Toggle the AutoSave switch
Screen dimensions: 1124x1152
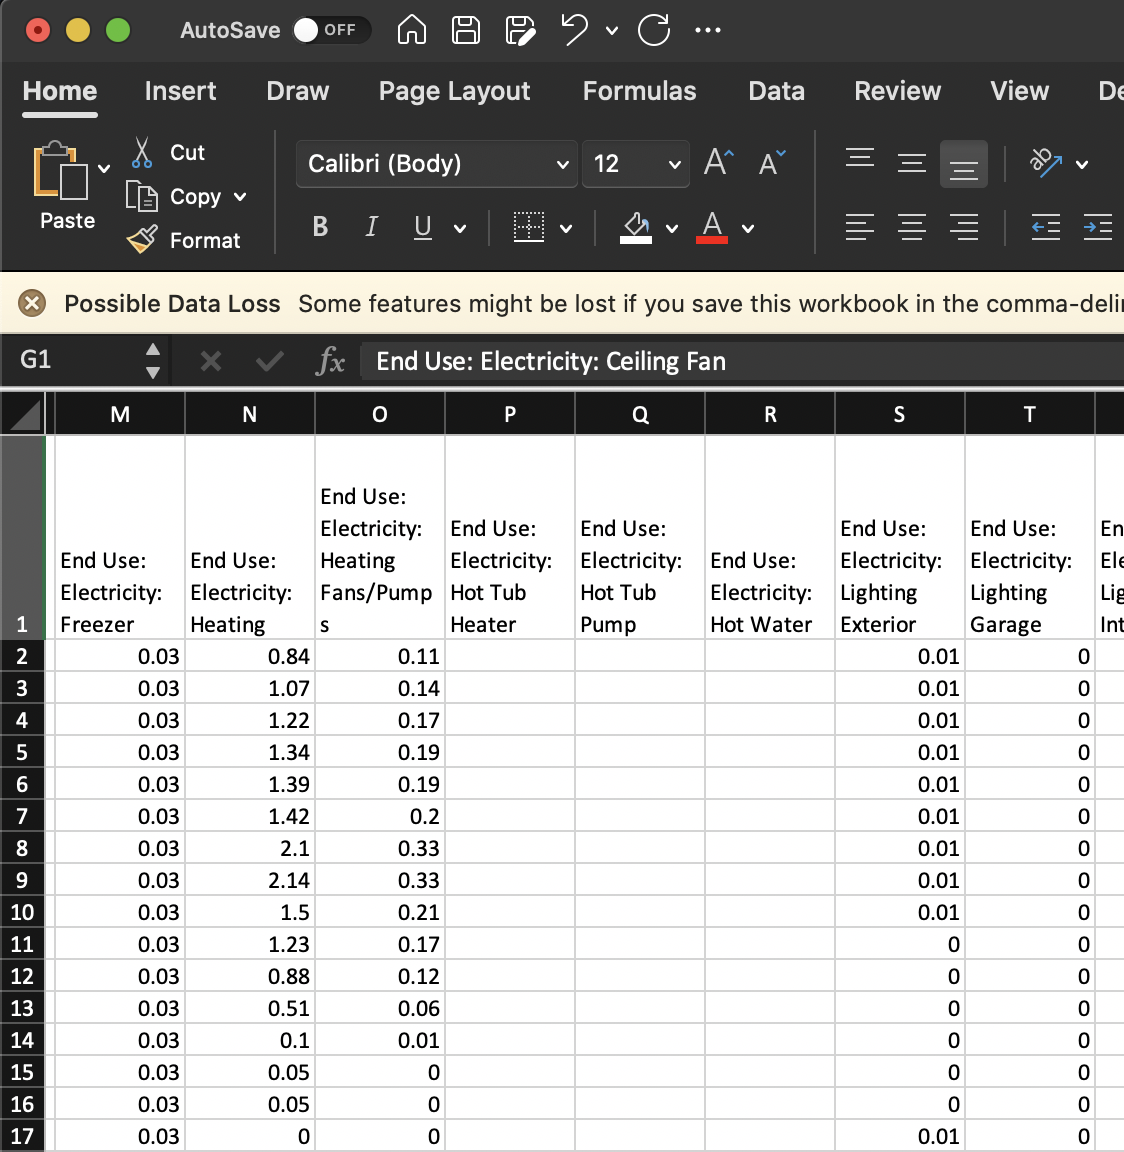point(330,30)
